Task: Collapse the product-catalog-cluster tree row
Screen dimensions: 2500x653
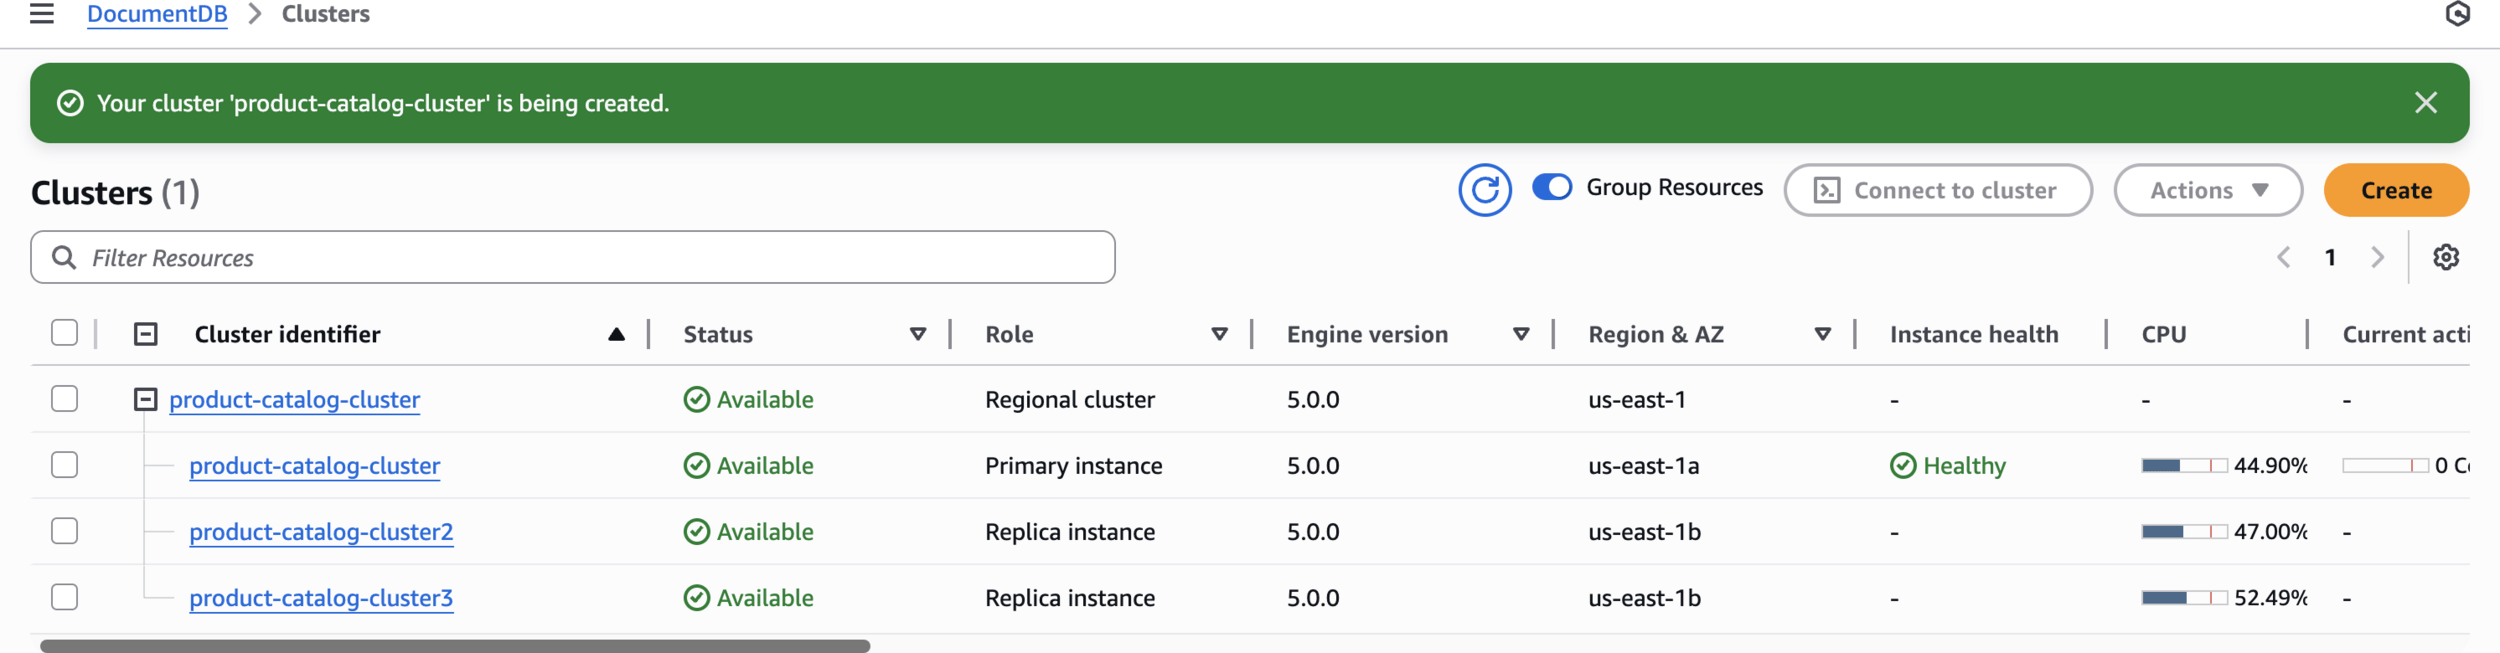Action: [146, 399]
